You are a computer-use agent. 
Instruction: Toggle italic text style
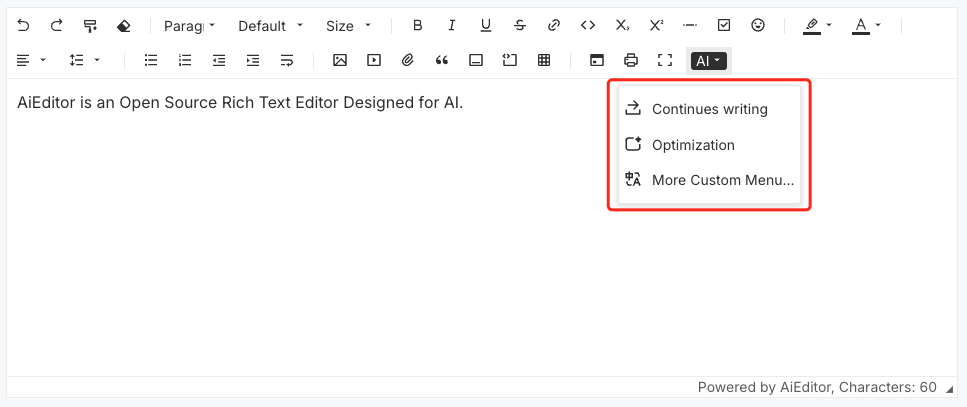[x=452, y=25]
